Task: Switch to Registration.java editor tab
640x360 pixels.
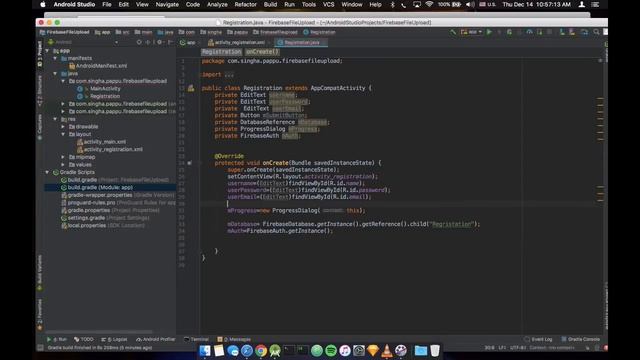Action: pos(300,42)
